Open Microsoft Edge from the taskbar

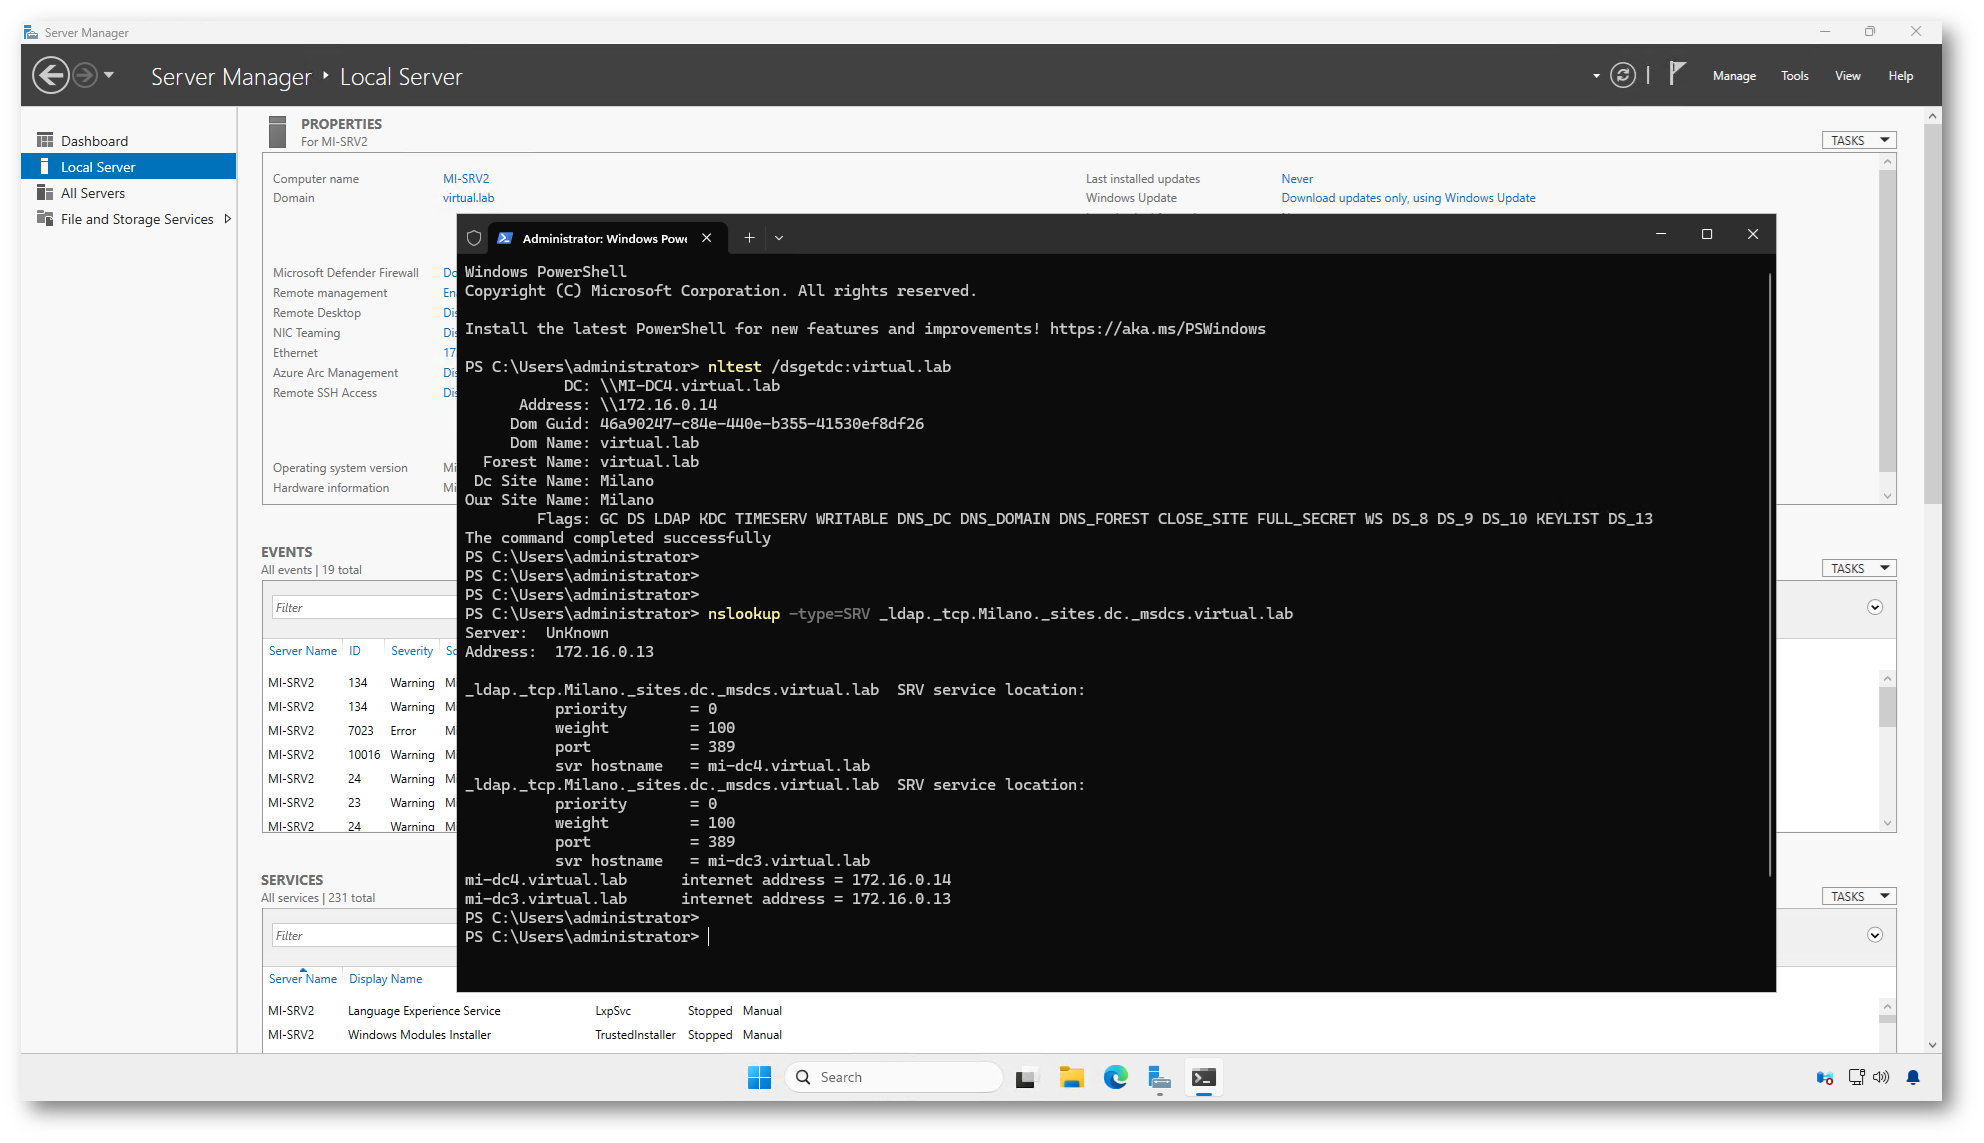tap(1115, 1078)
